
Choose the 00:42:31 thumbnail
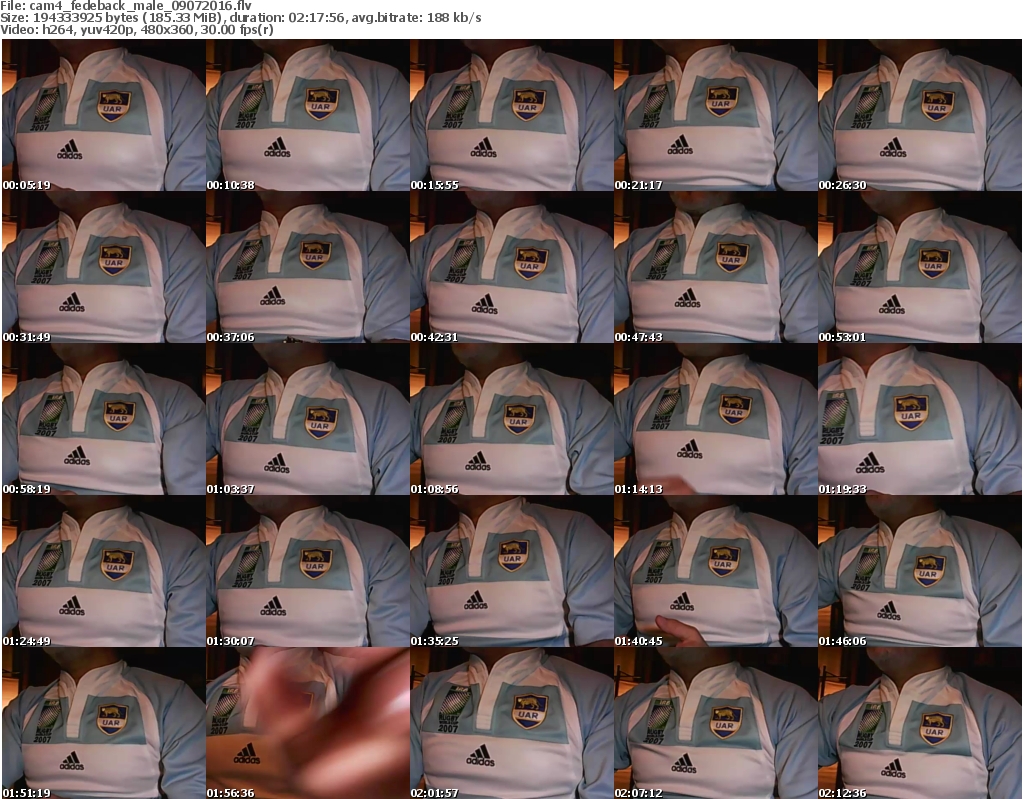pyautogui.click(x=512, y=267)
